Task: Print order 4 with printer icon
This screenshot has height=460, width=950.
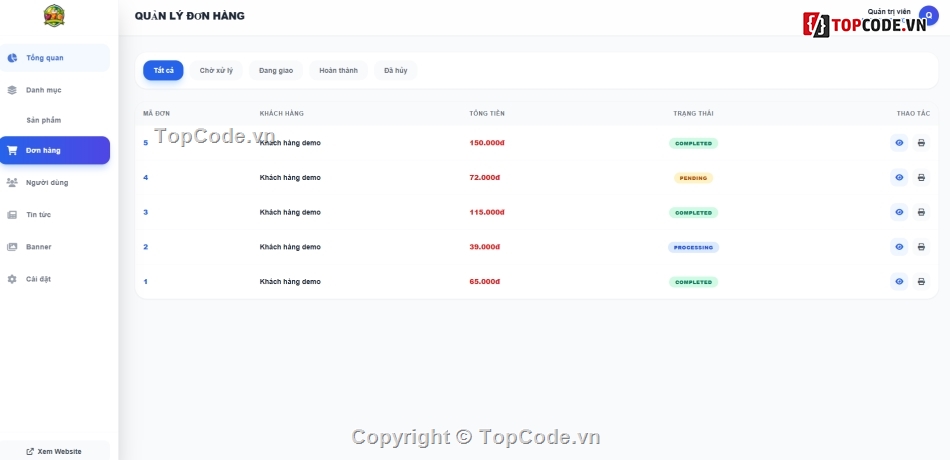Action: coord(921,178)
